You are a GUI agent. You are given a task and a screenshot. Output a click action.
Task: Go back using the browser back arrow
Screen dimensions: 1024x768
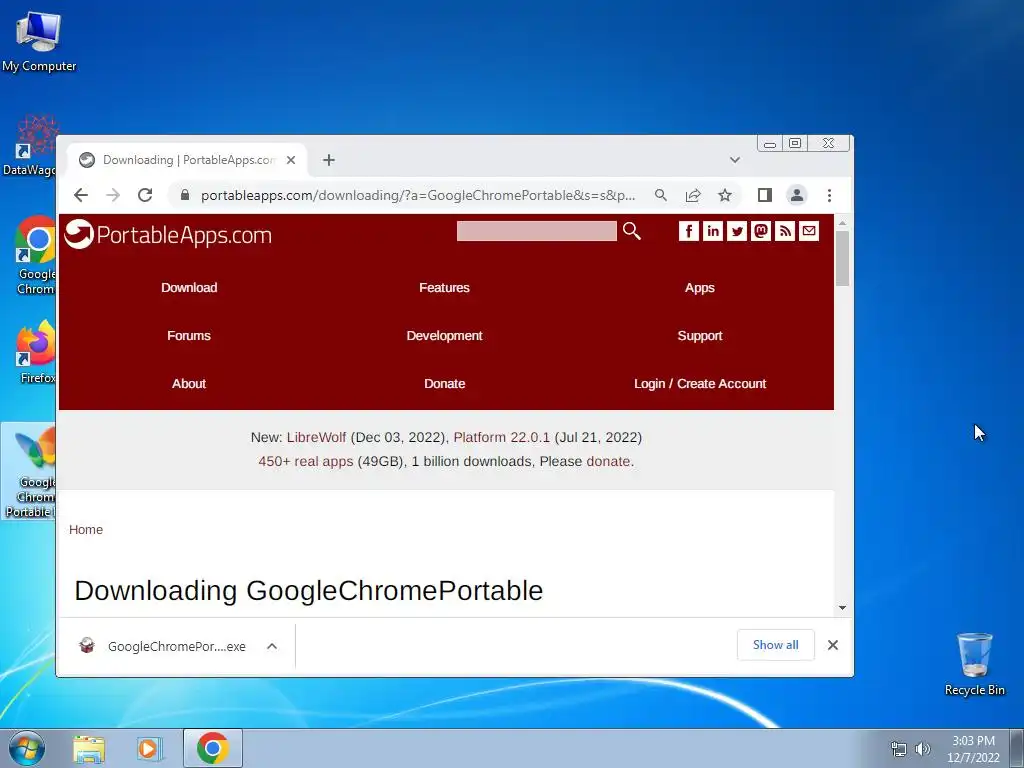[x=80, y=195]
